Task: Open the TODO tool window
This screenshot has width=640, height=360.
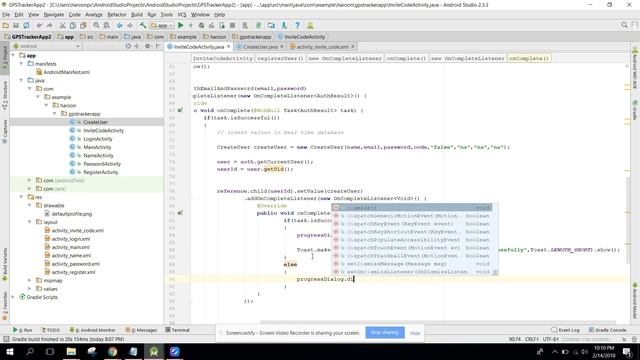Action: click(x=51, y=330)
